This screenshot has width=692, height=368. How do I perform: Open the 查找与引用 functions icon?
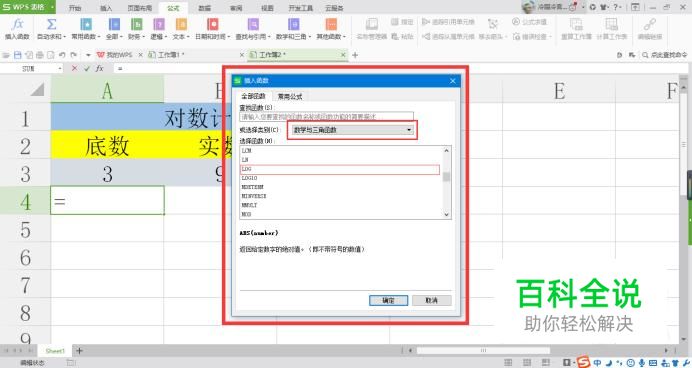click(x=253, y=24)
